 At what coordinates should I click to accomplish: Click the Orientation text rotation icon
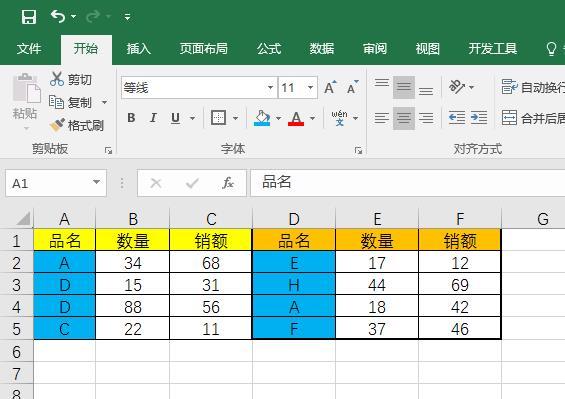pos(457,87)
